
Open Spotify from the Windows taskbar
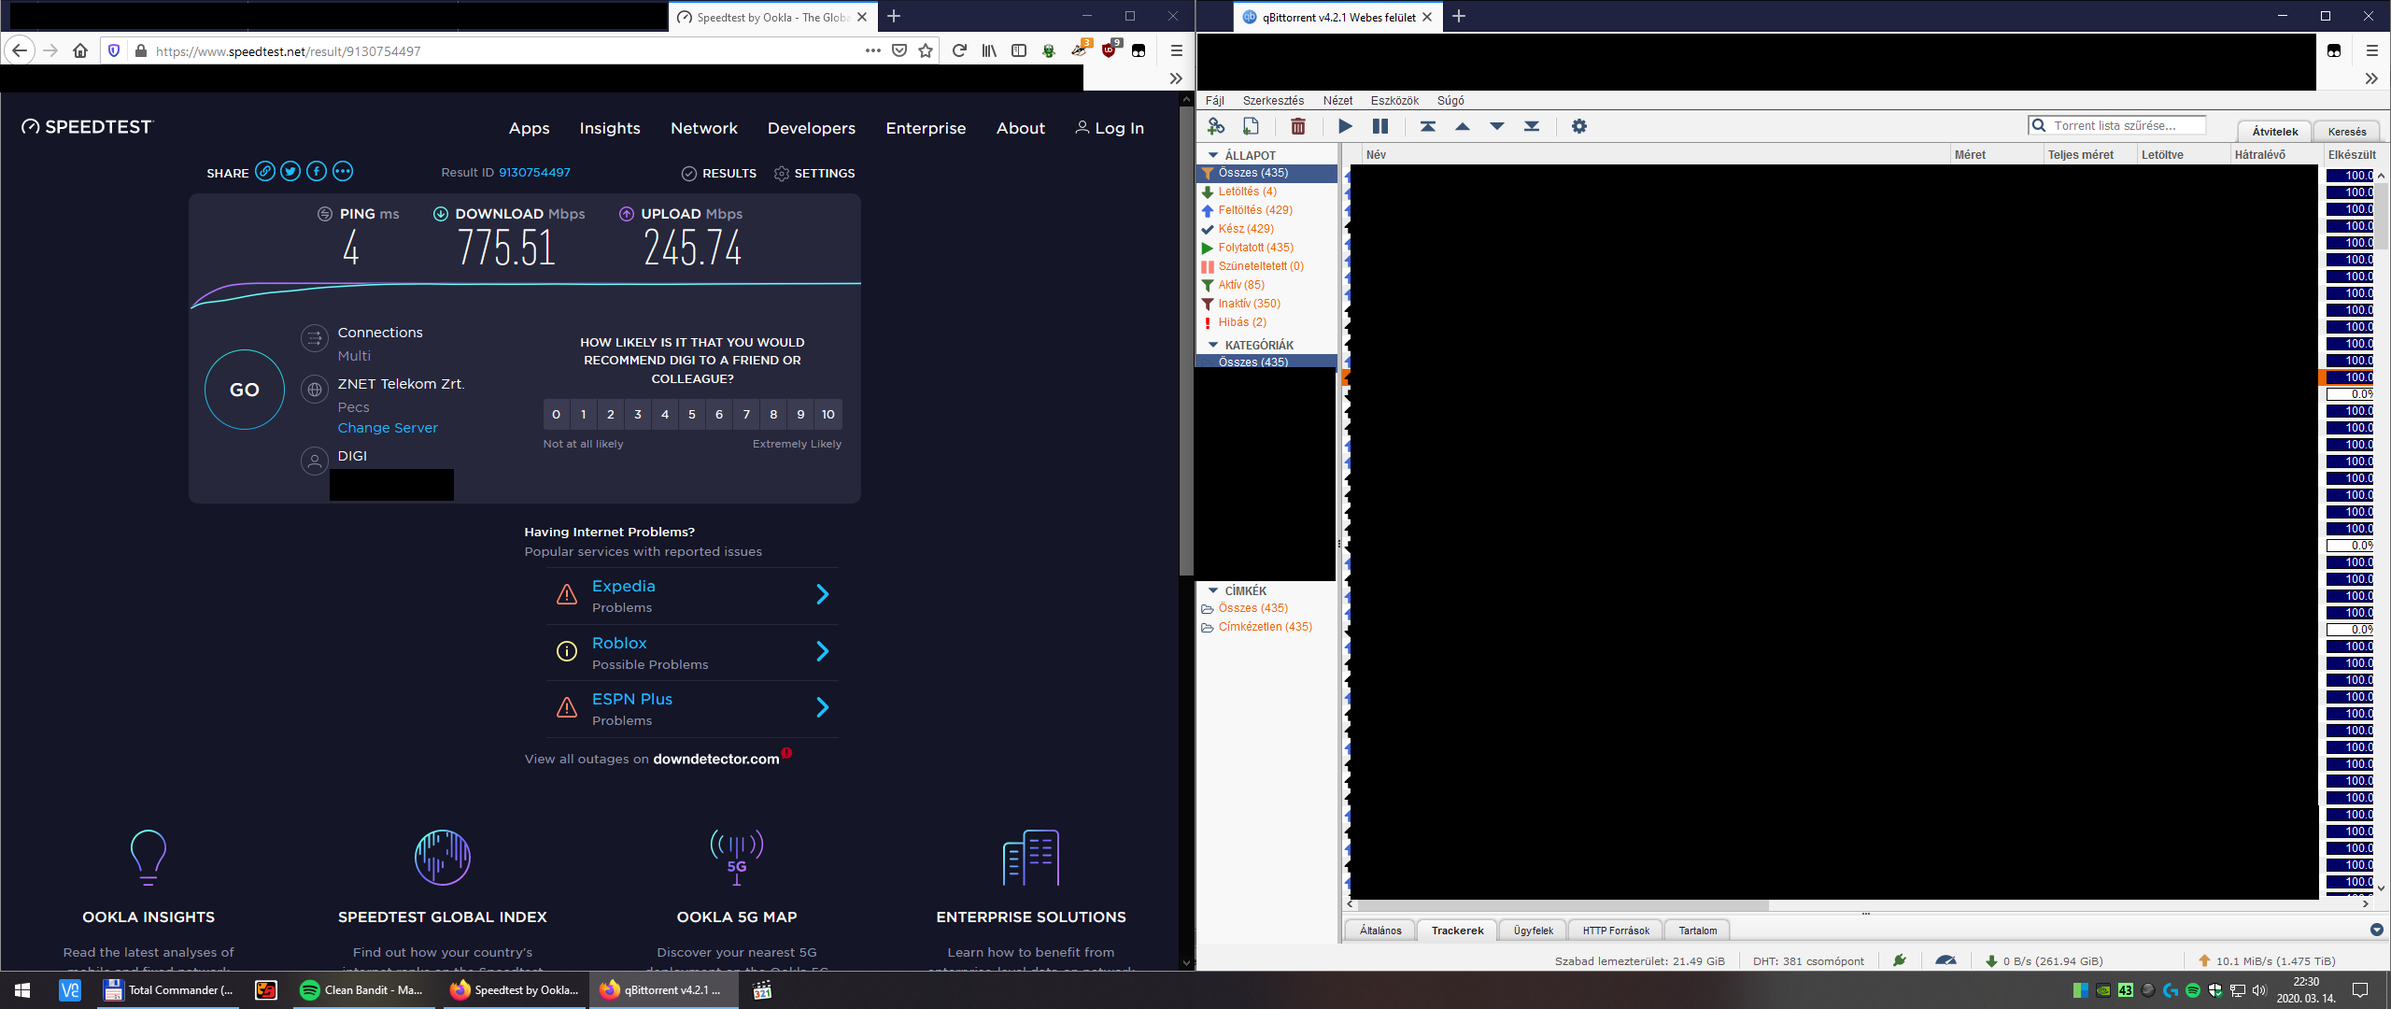(363, 990)
